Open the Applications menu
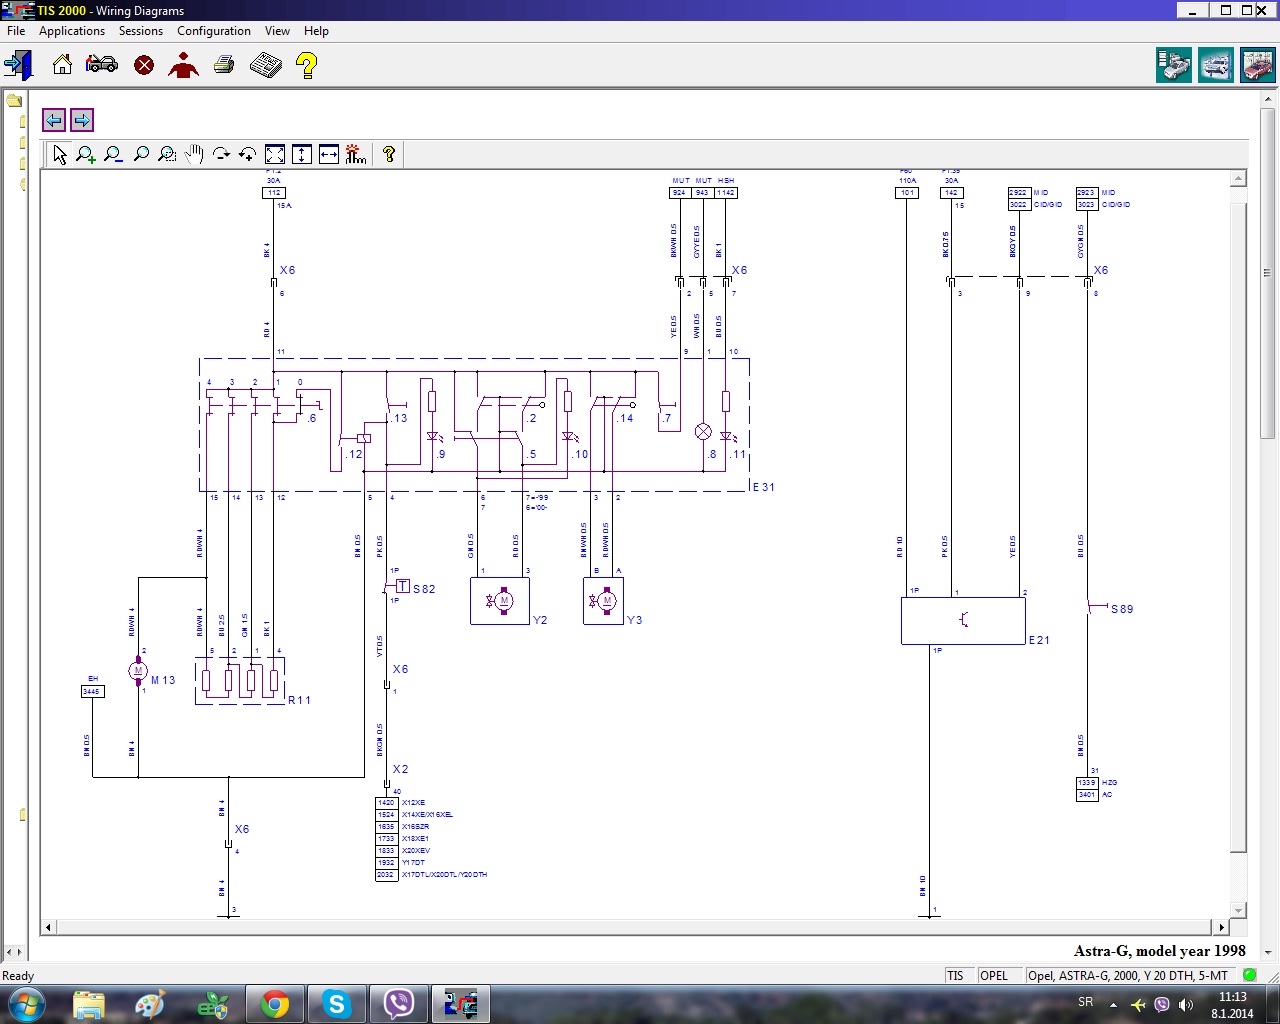The height and width of the screenshot is (1024, 1280). 72,31
